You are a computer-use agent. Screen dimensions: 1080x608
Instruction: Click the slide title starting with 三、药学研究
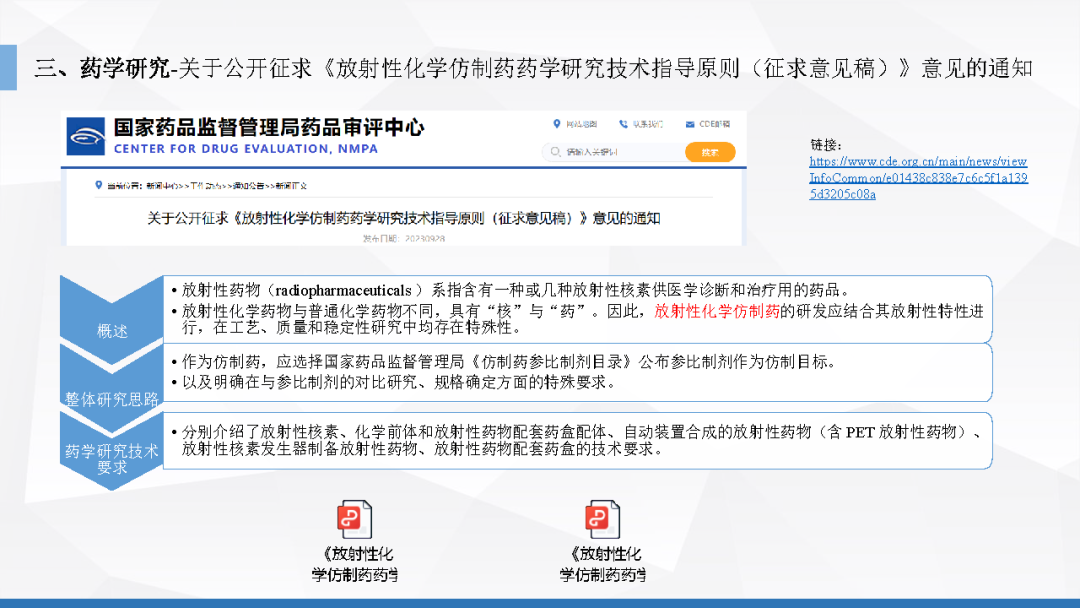532,69
